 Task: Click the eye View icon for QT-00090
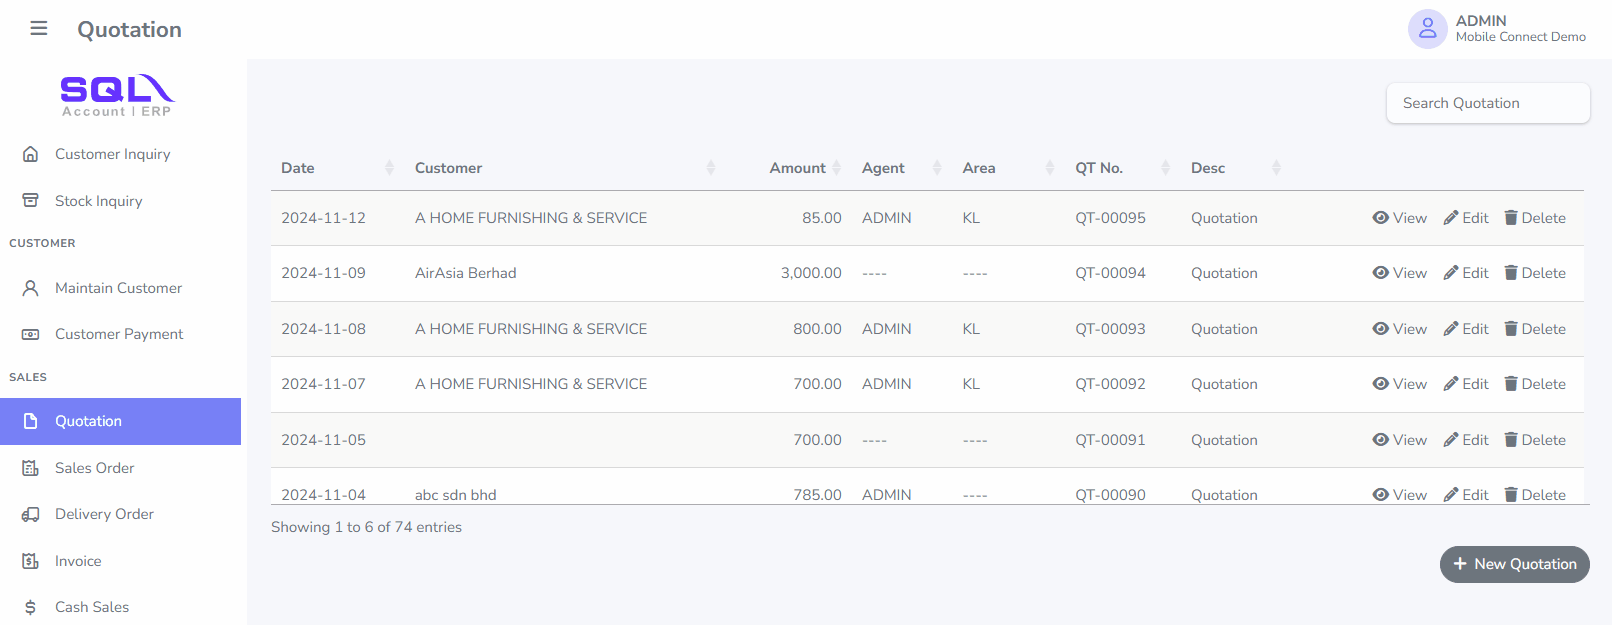[x=1380, y=494]
